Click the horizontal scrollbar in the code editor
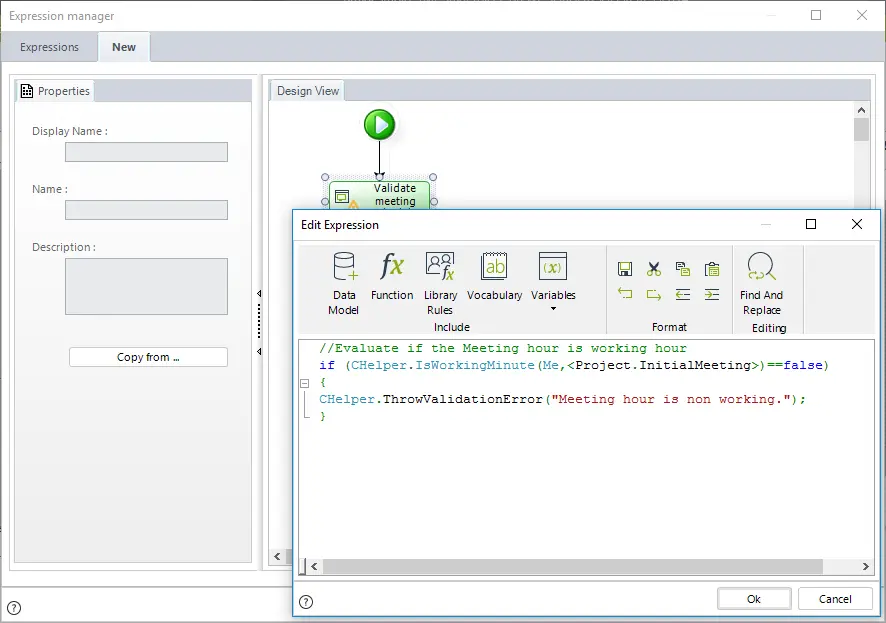886x623 pixels. pyautogui.click(x=572, y=566)
